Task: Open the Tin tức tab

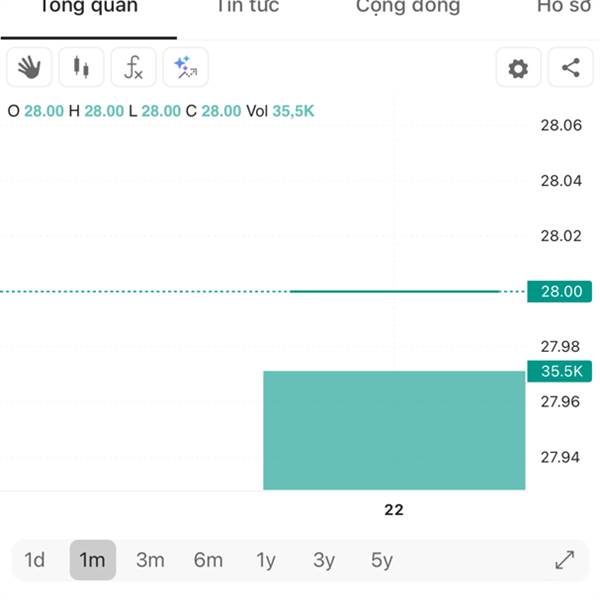Action: click(248, 7)
